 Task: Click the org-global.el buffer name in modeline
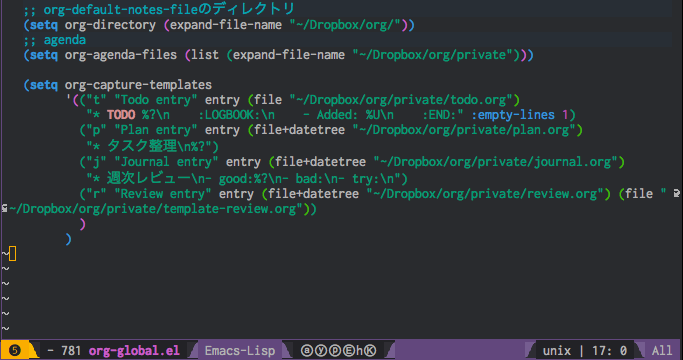(134, 350)
